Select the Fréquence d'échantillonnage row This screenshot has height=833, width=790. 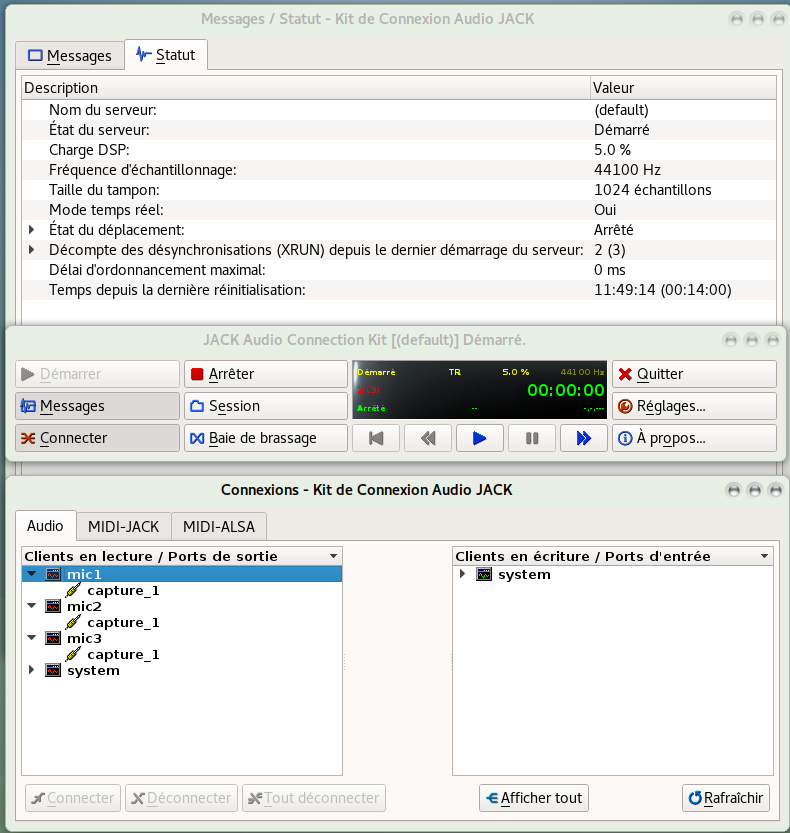click(x=399, y=170)
